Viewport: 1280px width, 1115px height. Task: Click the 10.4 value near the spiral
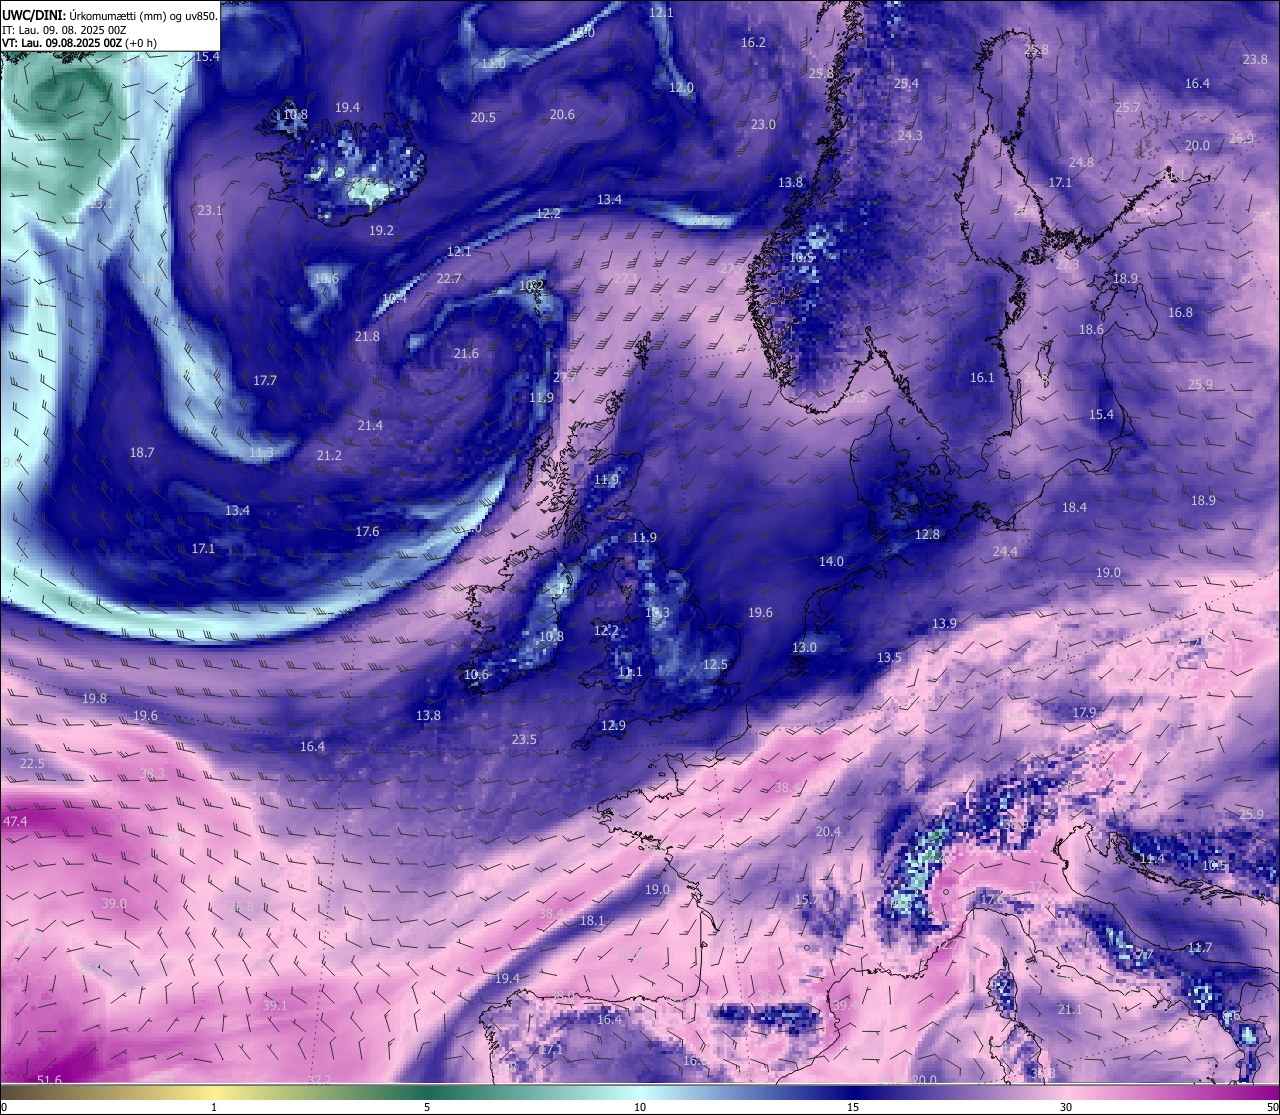click(x=395, y=298)
